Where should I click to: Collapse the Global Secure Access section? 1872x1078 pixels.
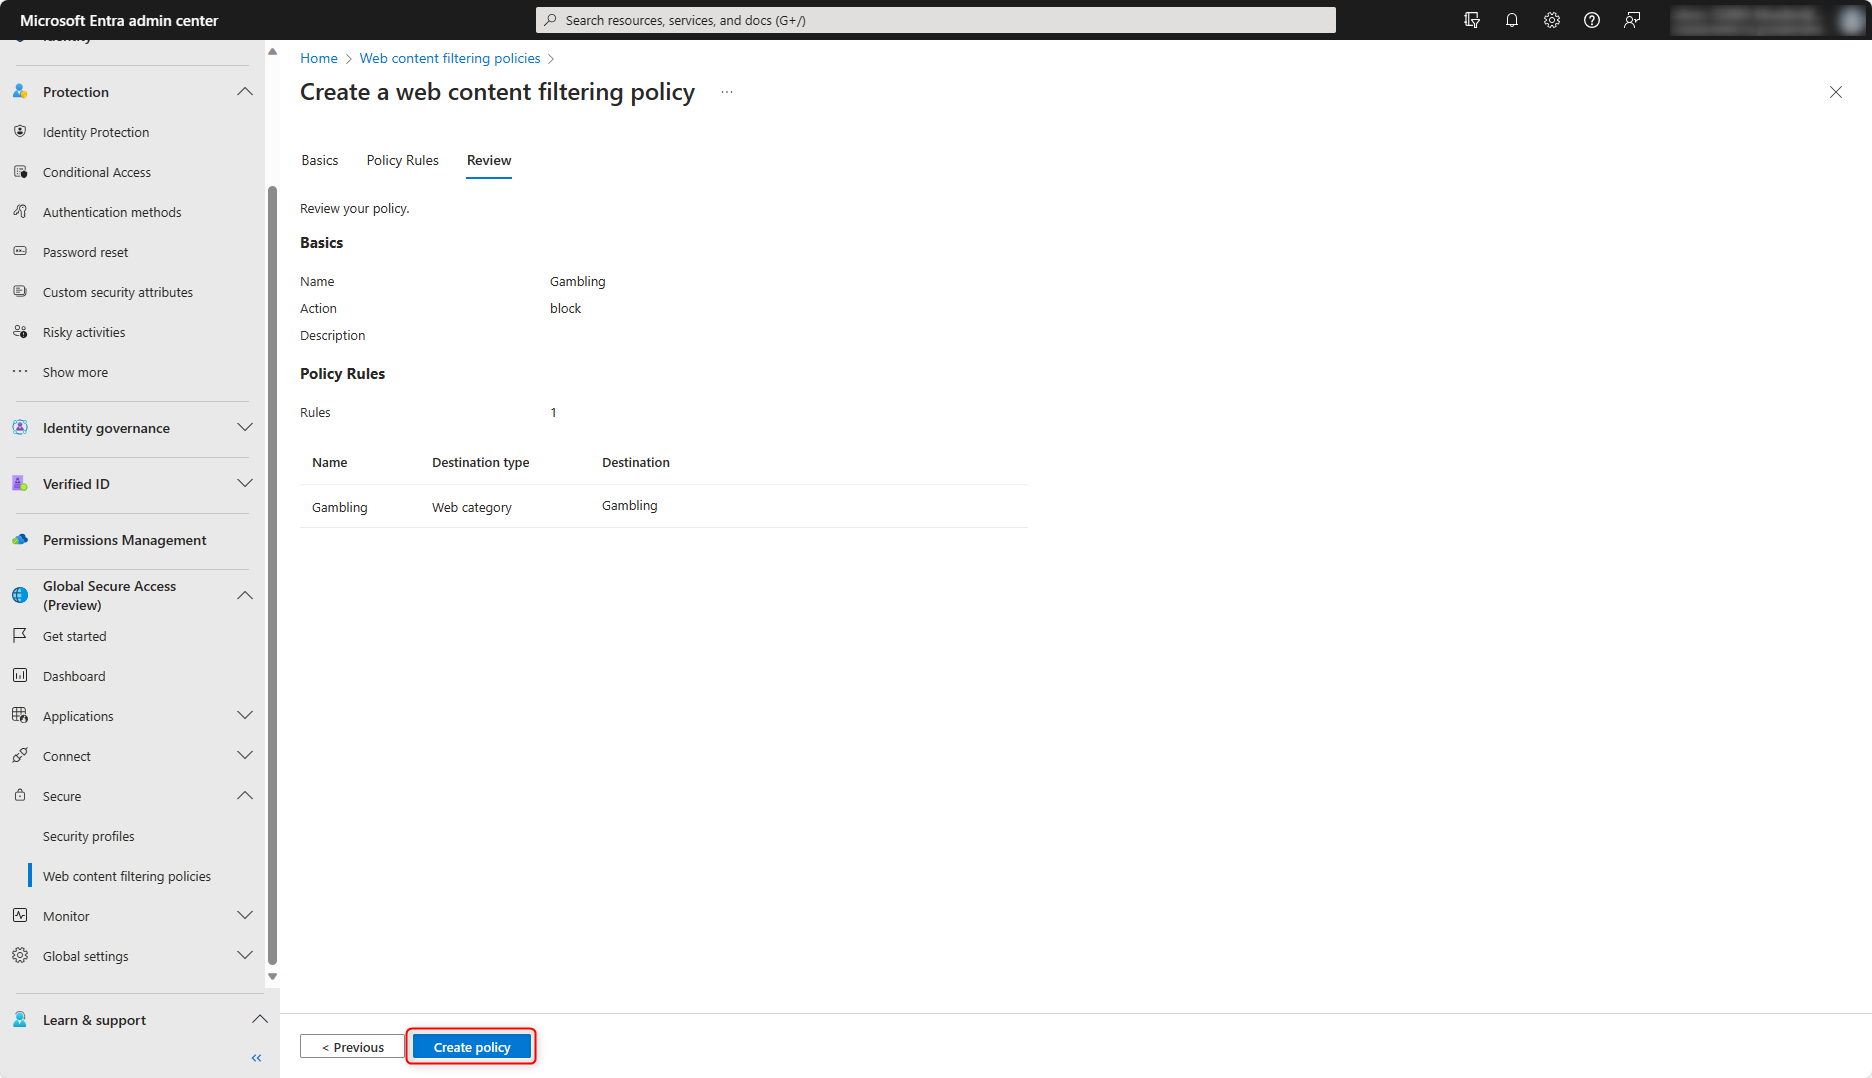click(245, 594)
